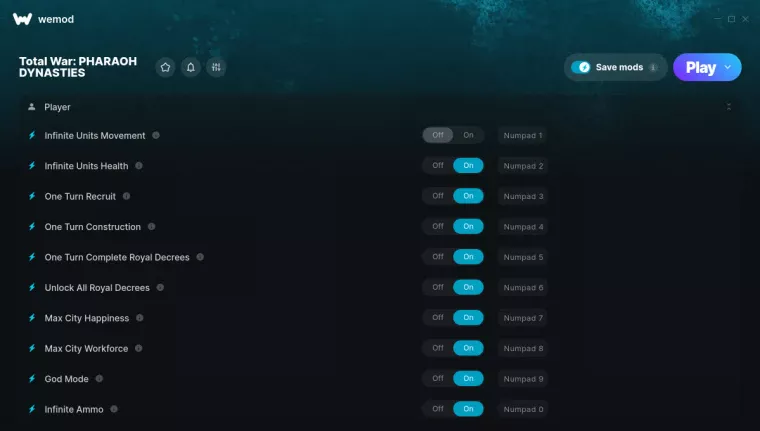Open notifications with the bell icon
Screen dimensions: 760x431
(190, 67)
